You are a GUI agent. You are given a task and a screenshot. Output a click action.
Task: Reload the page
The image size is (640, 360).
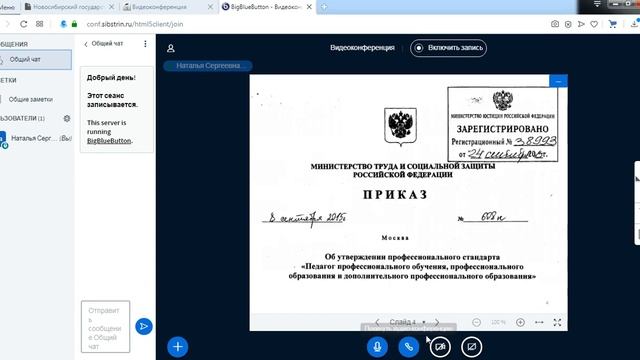(24, 24)
